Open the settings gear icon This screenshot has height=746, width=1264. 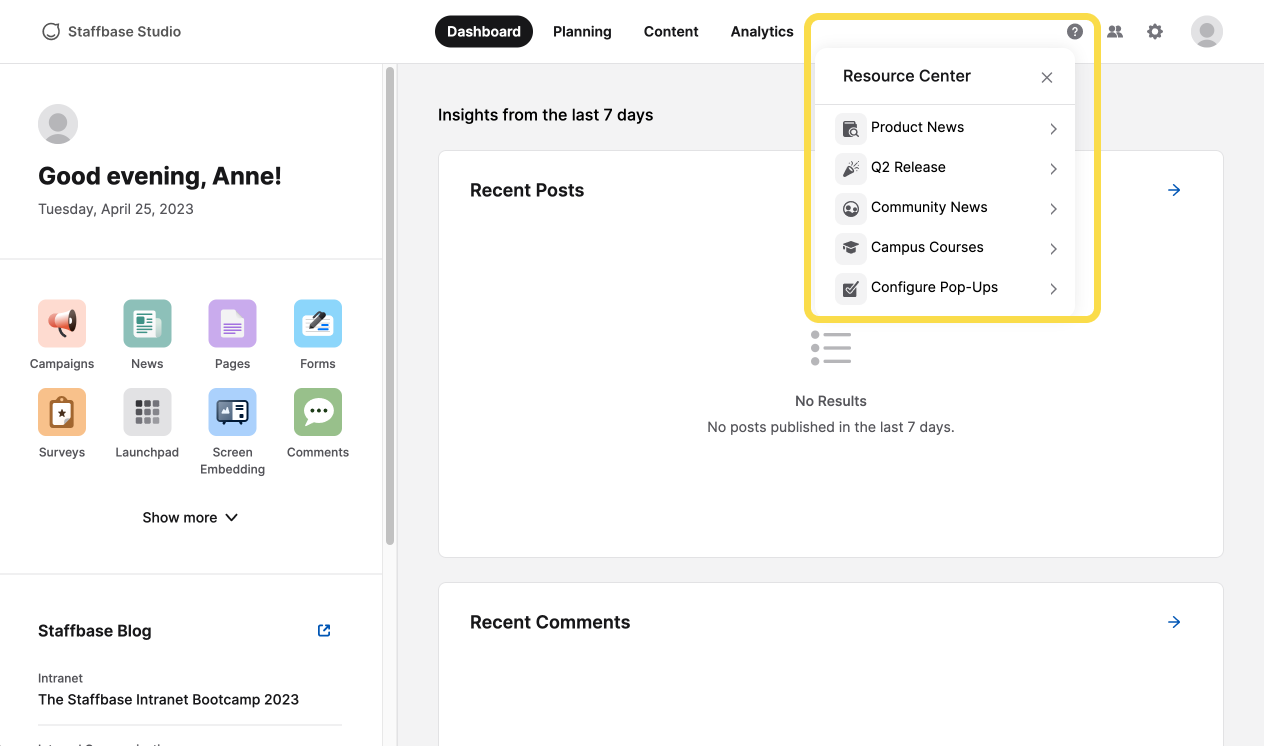pos(1155,31)
